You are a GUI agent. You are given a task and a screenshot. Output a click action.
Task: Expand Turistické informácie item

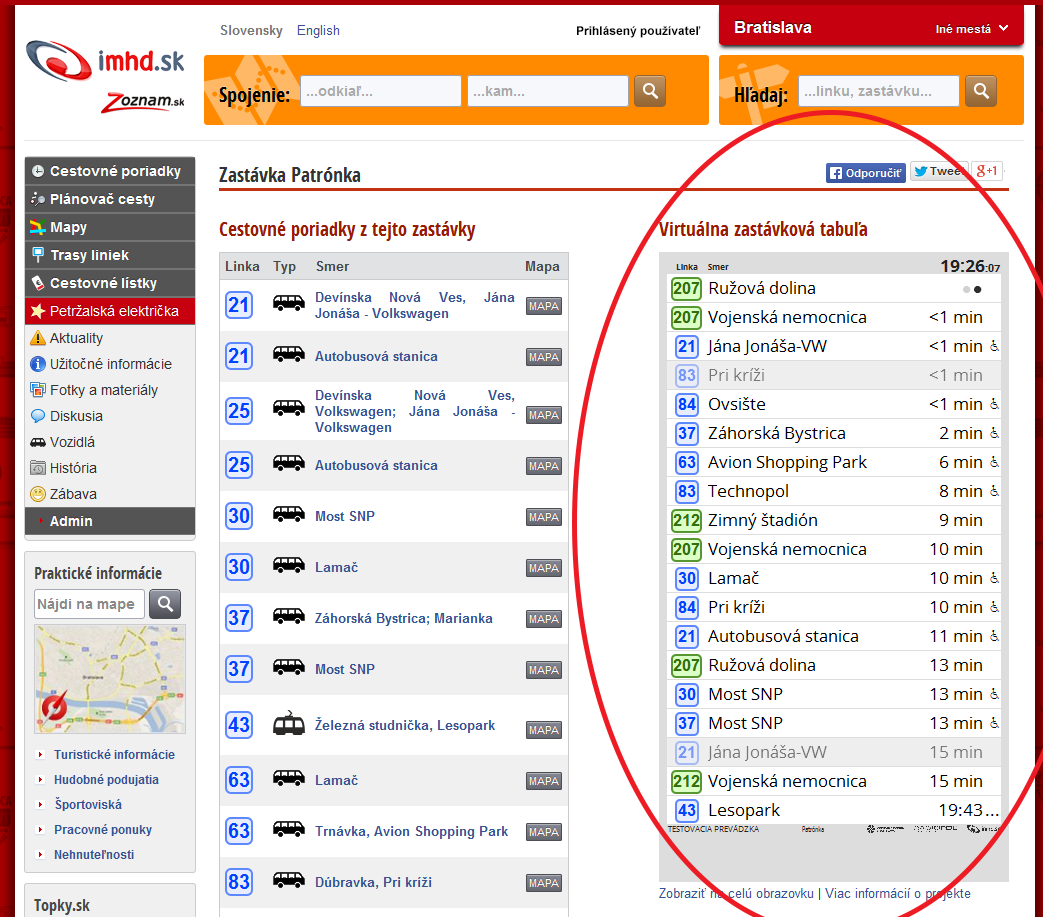coord(114,755)
